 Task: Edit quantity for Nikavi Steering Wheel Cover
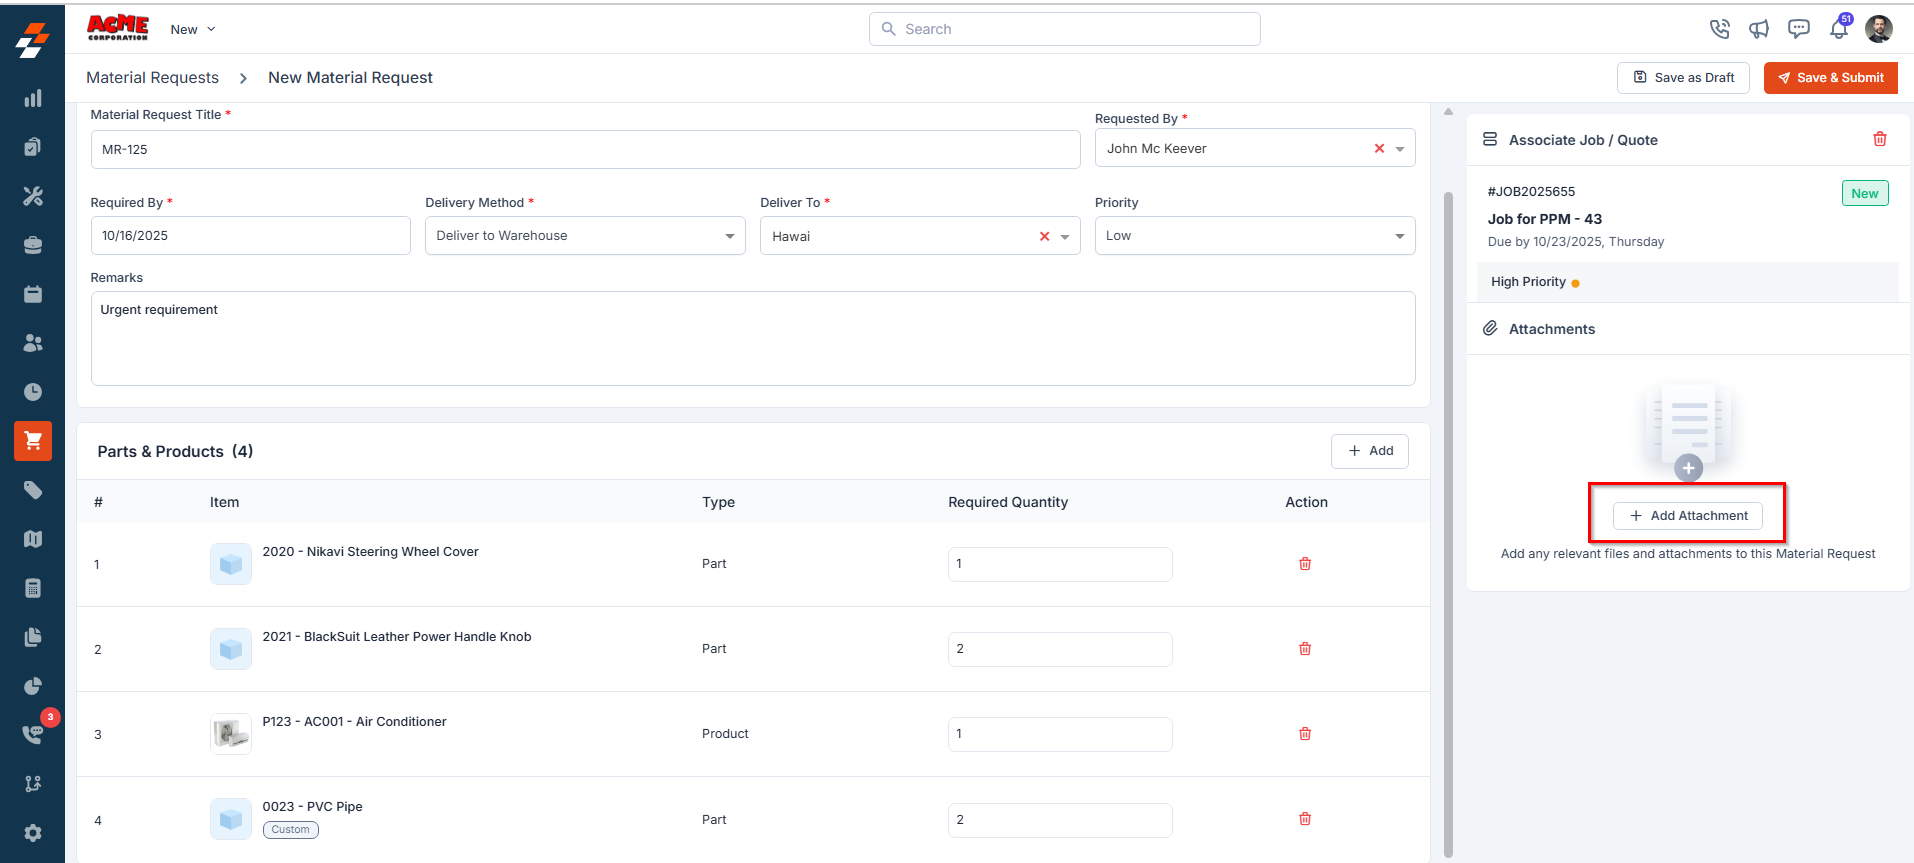[x=1060, y=564]
